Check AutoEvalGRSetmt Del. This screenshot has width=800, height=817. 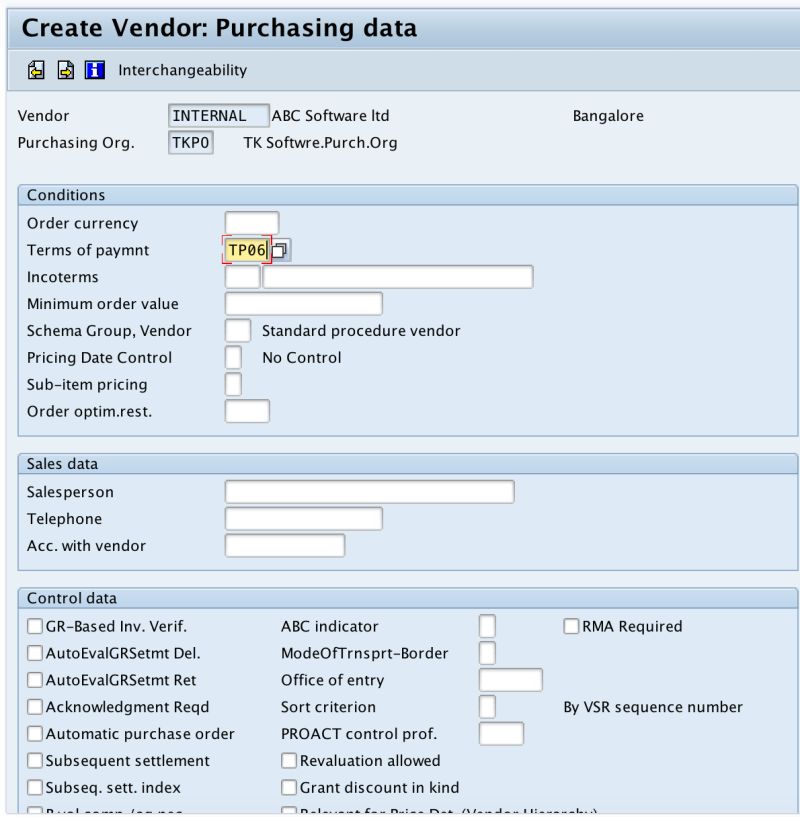tap(35, 653)
